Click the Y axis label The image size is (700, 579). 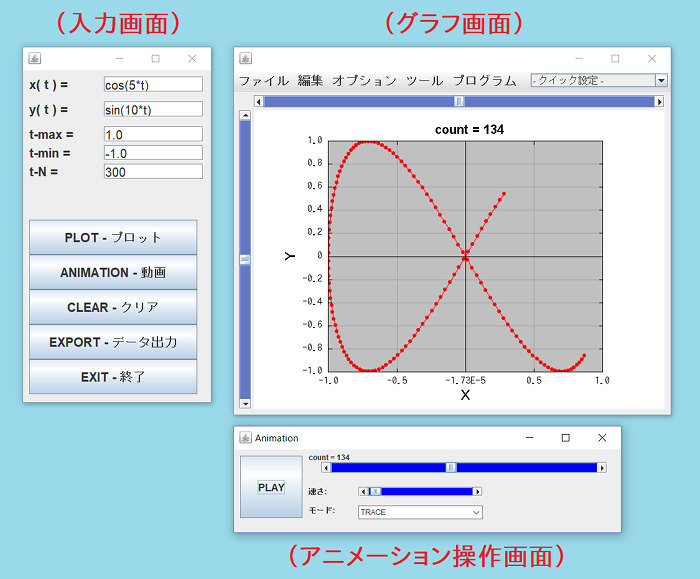pyautogui.click(x=290, y=256)
